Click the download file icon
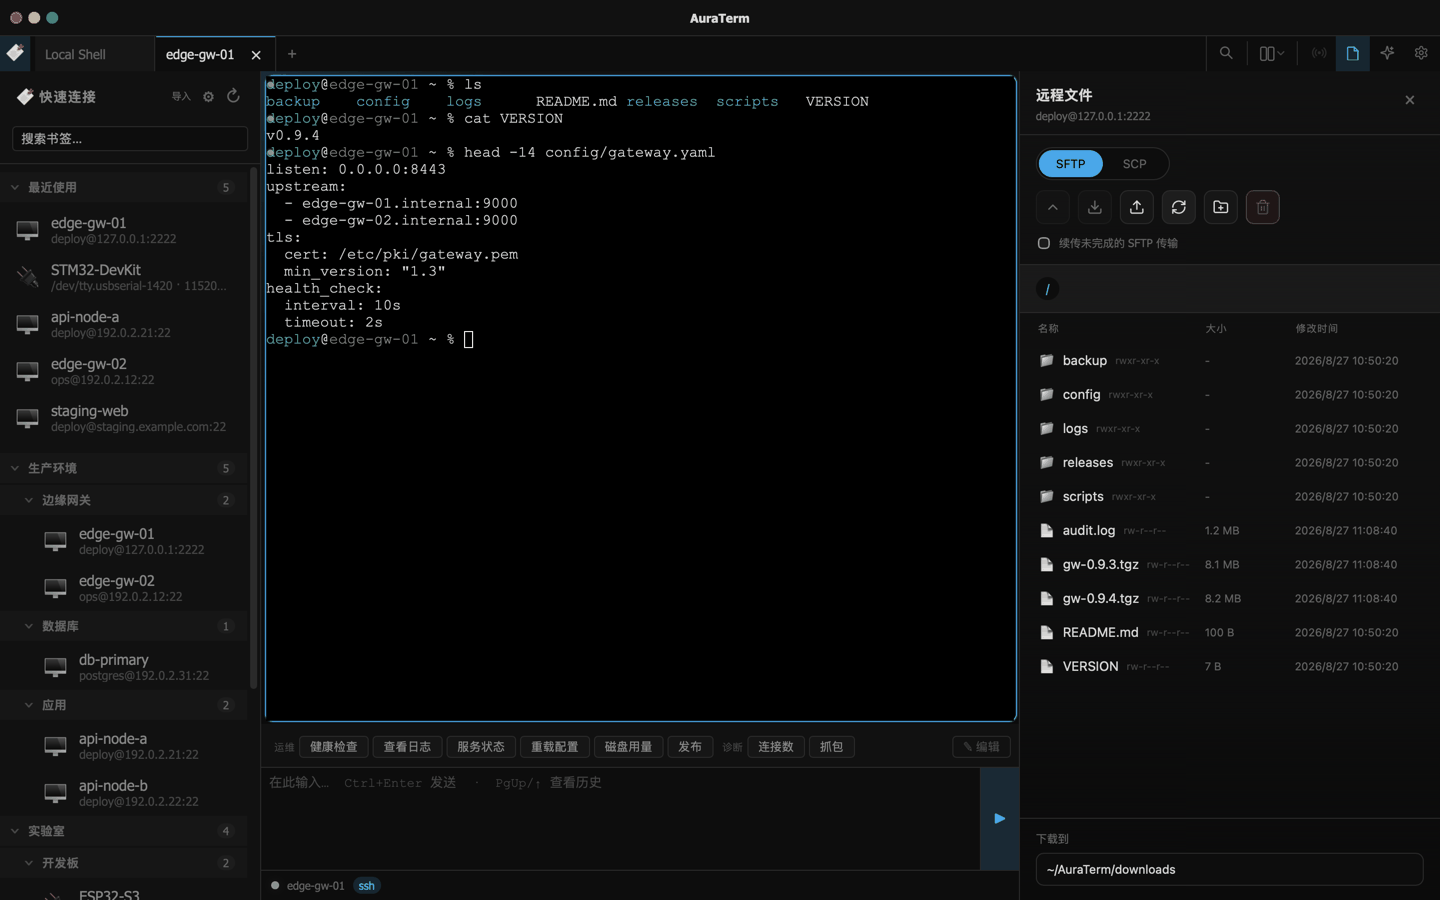Screen dimensions: 1440x900 [x=1095, y=207]
